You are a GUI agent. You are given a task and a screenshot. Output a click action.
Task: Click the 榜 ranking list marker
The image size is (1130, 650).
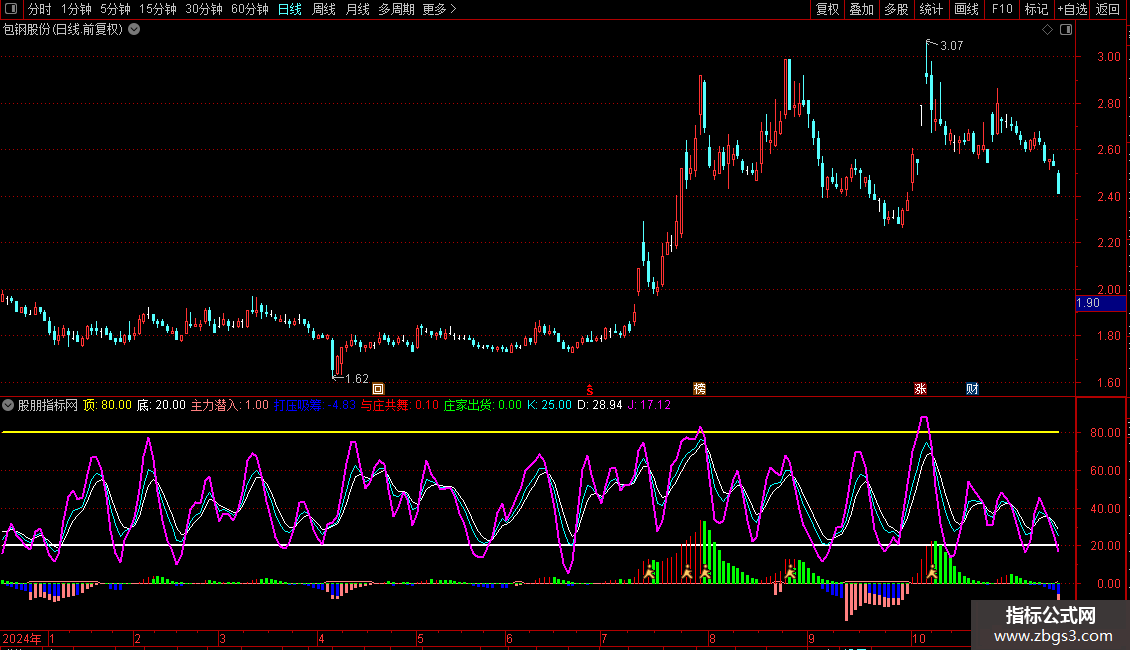699,389
